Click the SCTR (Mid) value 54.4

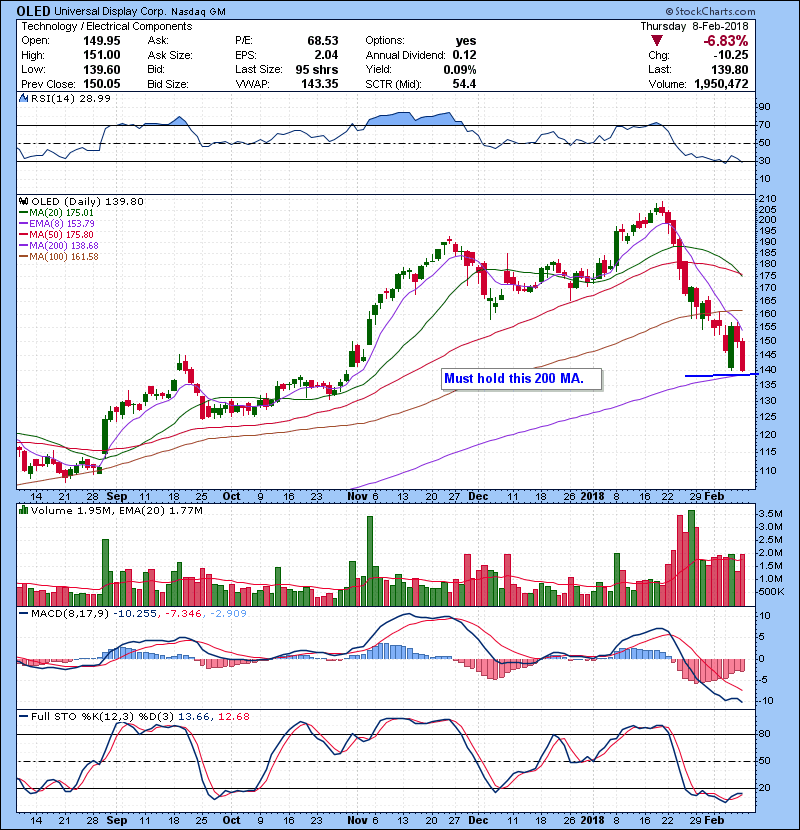pos(464,84)
